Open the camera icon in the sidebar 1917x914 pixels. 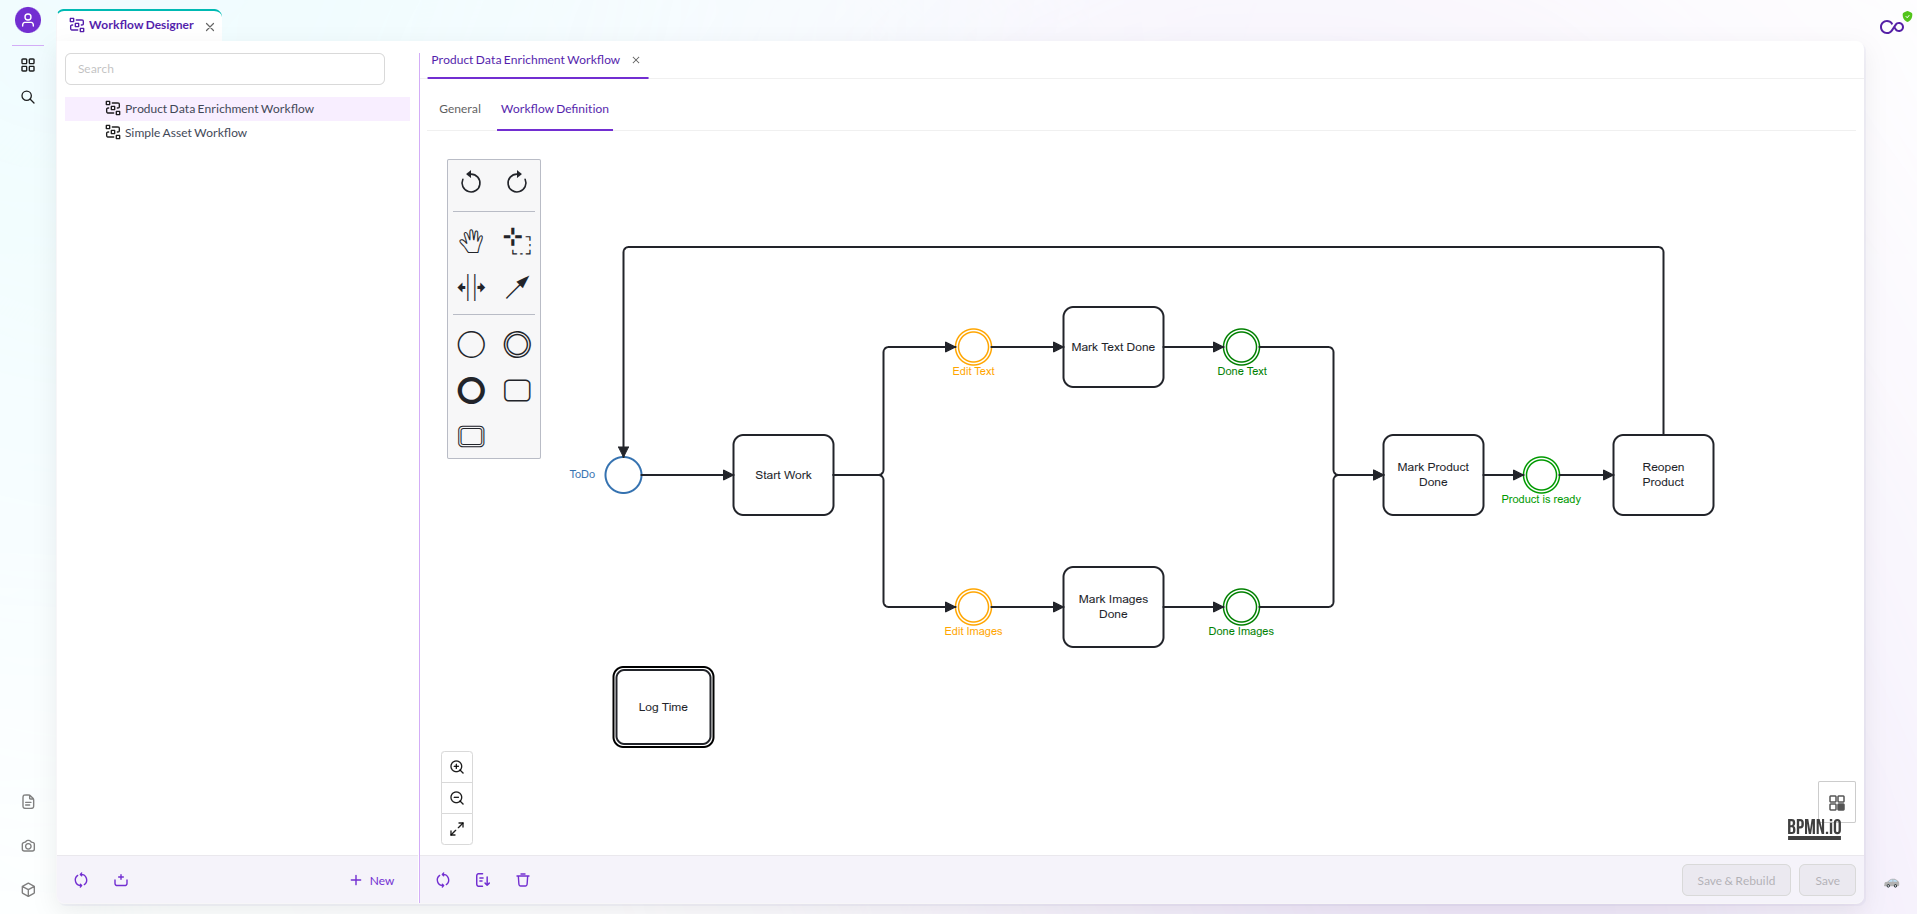[x=28, y=846]
